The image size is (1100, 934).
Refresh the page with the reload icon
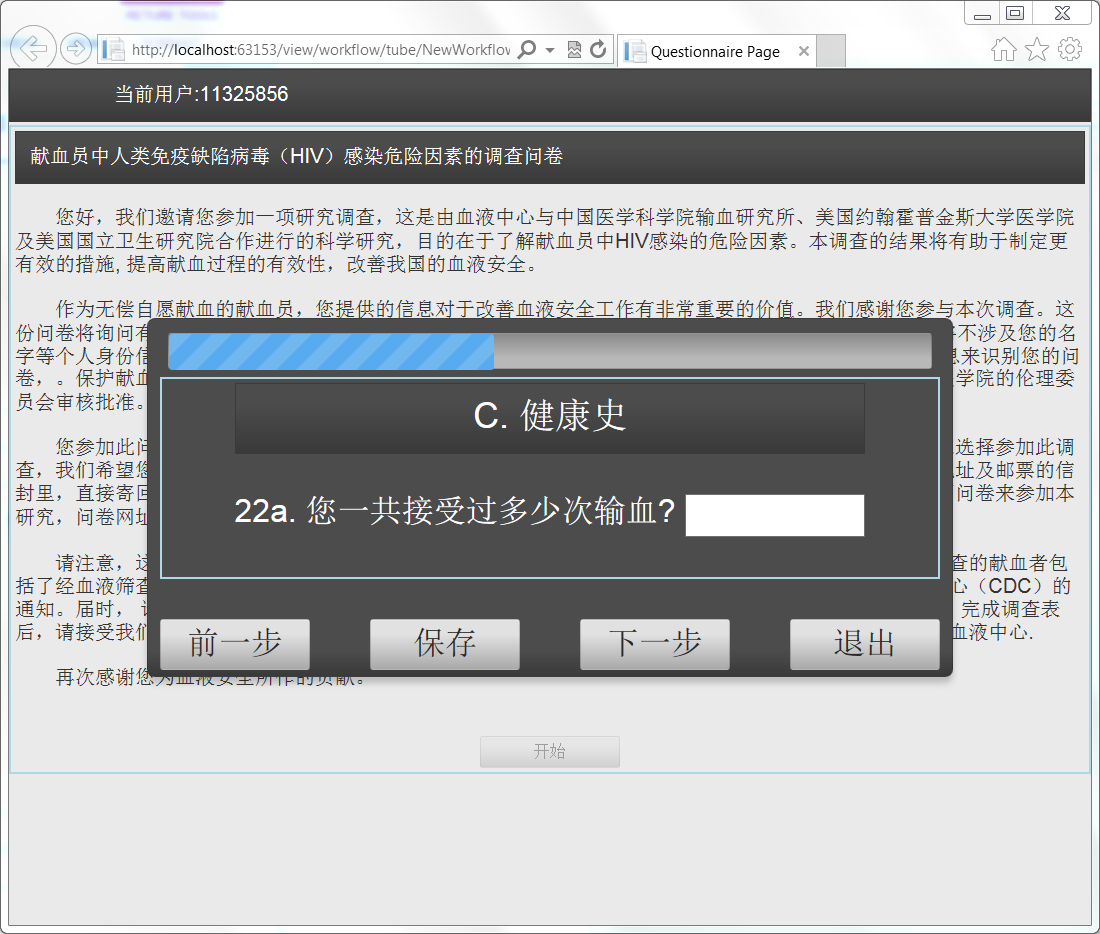coord(598,49)
